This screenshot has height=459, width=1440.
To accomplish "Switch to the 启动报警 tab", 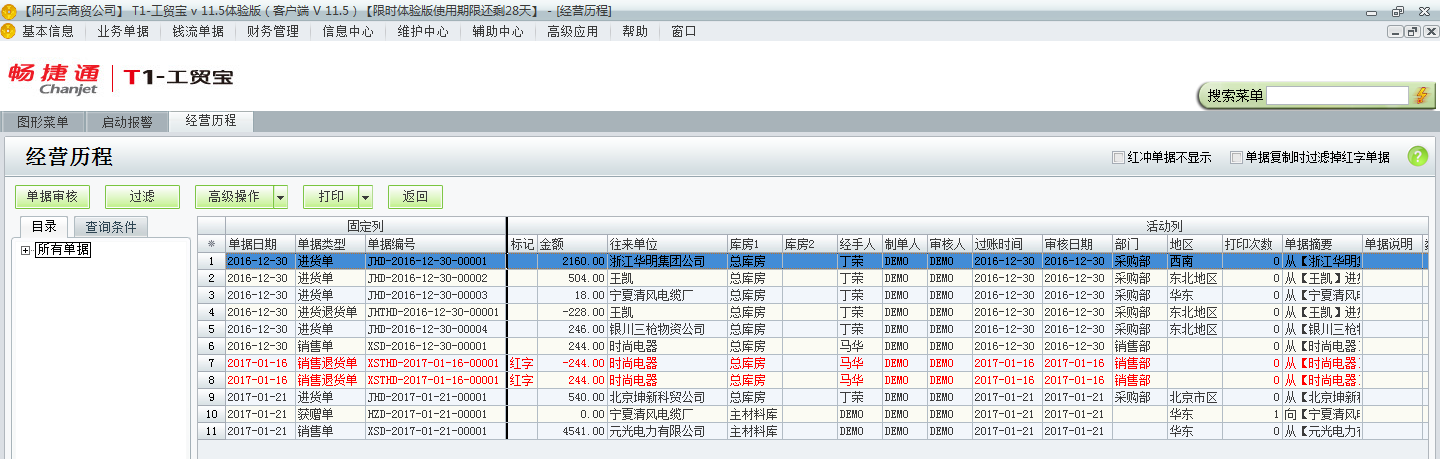I will point(127,122).
